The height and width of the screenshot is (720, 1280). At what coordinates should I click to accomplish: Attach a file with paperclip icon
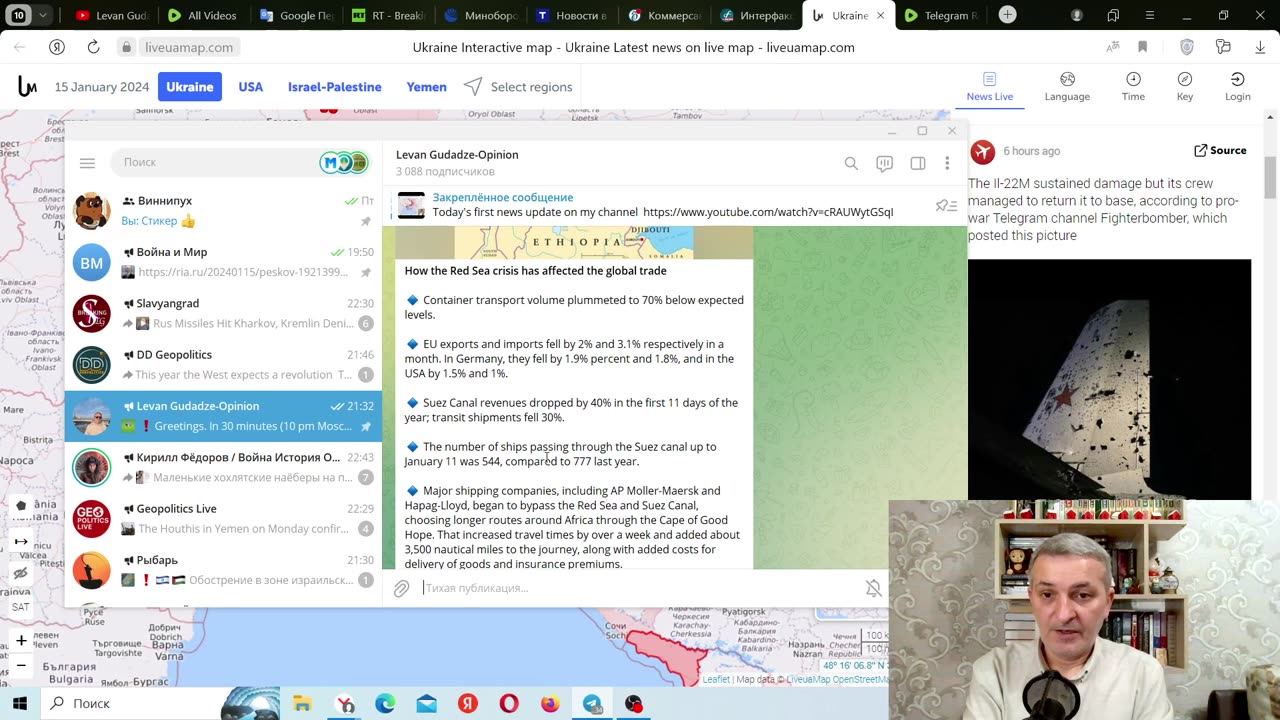(x=401, y=588)
